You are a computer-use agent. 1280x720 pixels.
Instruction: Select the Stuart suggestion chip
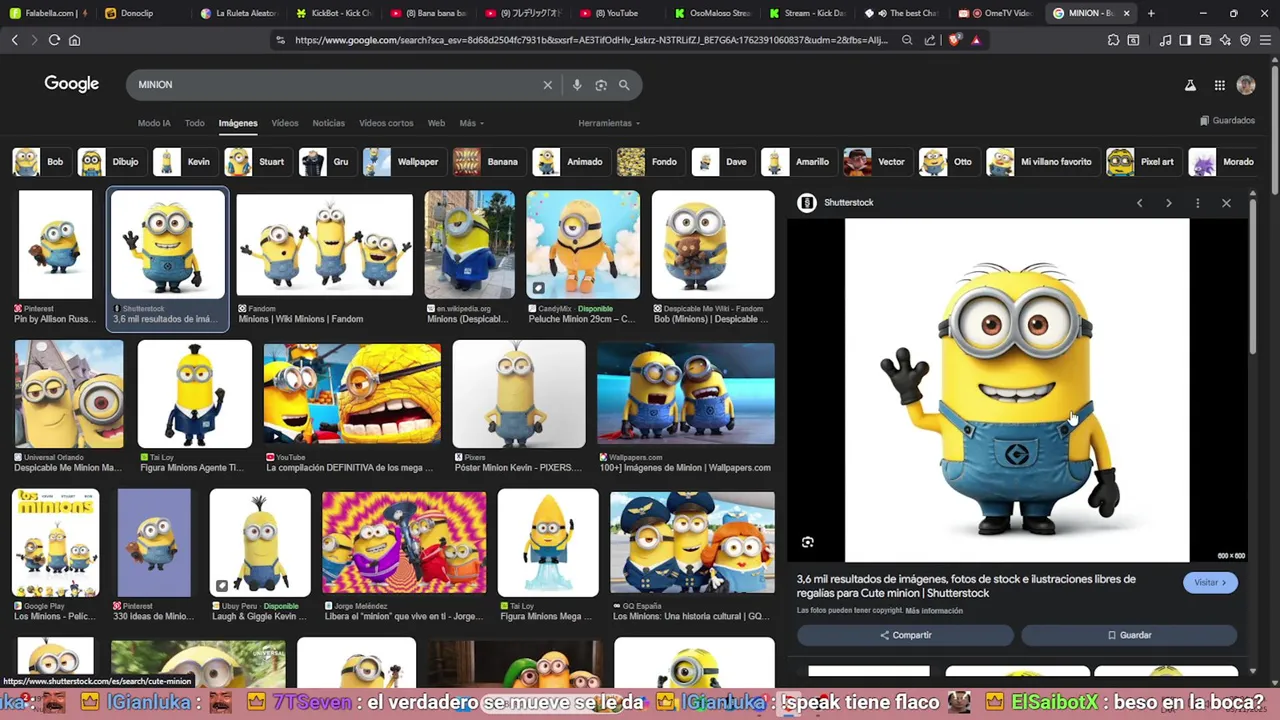257,162
